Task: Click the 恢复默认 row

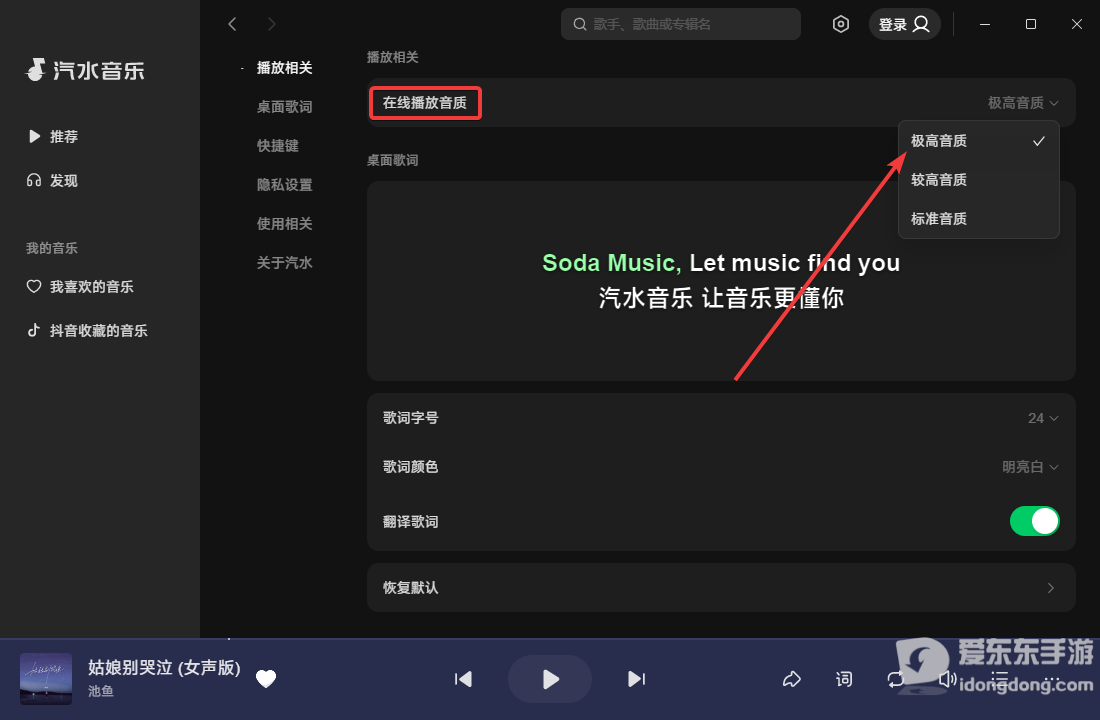Action: tap(721, 587)
